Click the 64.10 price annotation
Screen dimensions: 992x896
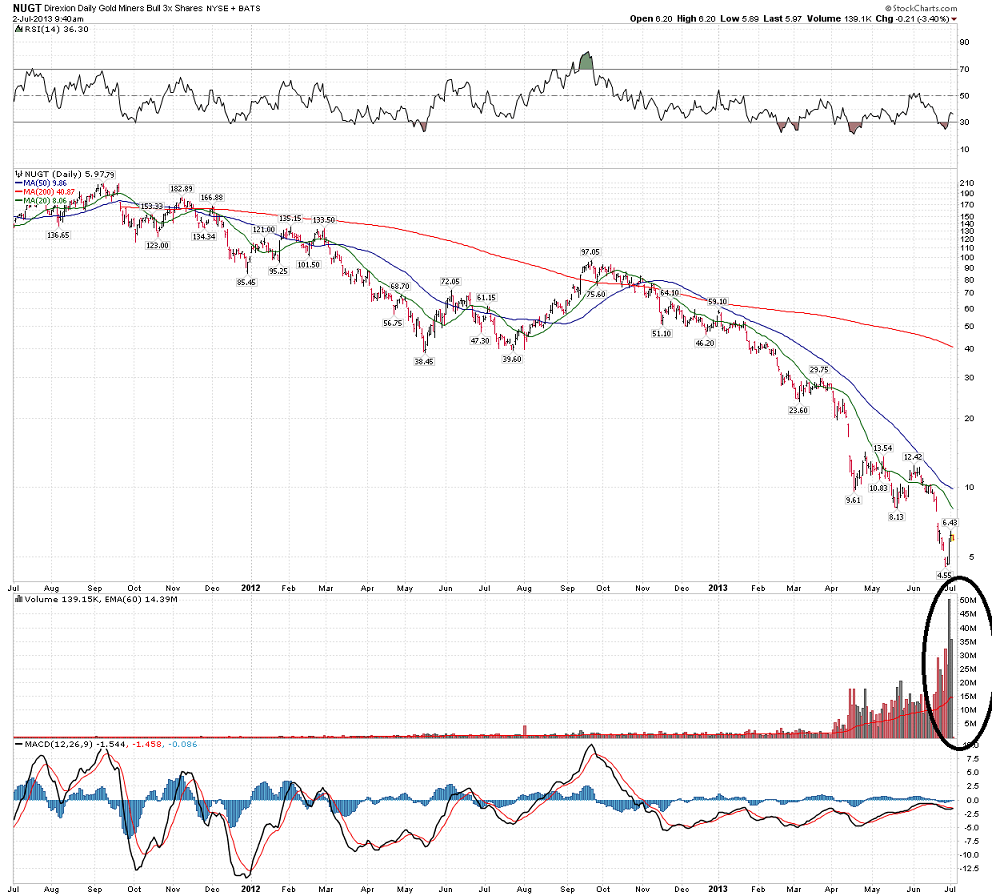[669, 293]
